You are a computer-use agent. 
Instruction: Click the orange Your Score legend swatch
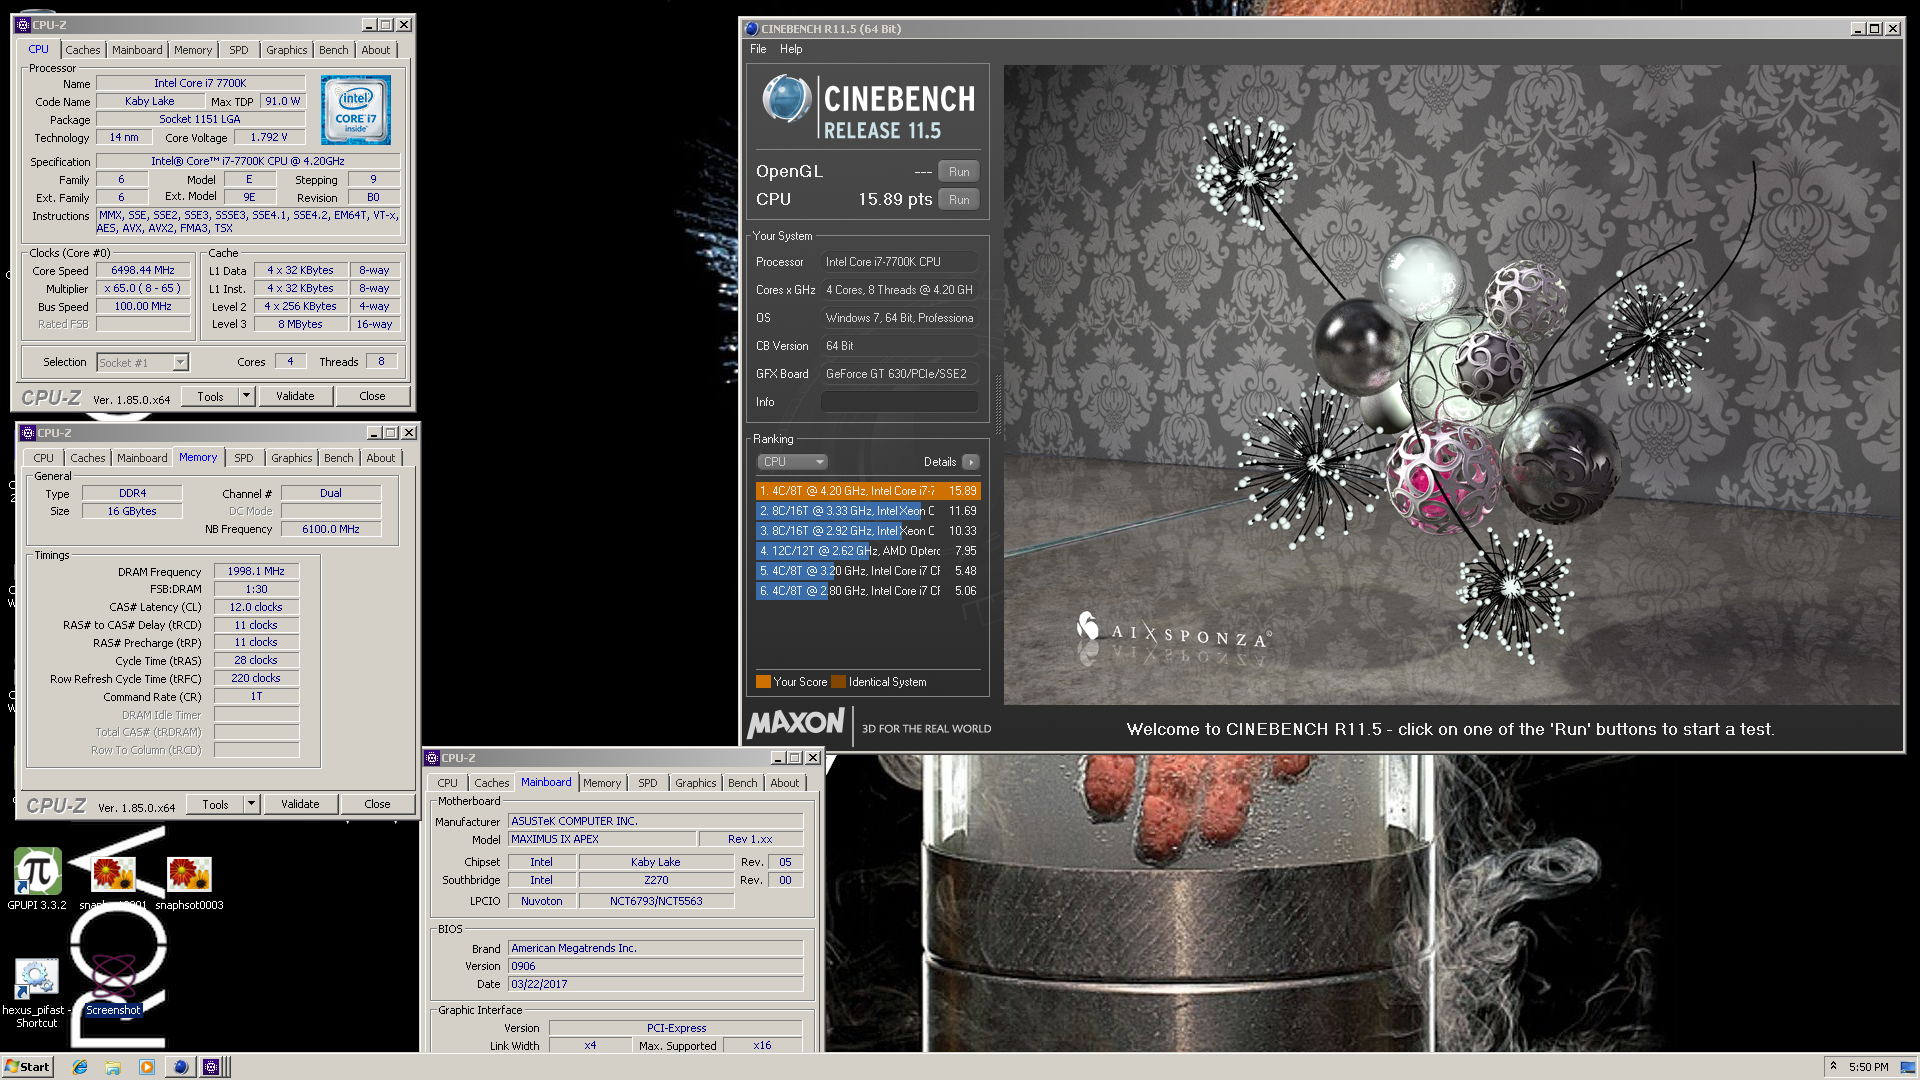click(764, 682)
